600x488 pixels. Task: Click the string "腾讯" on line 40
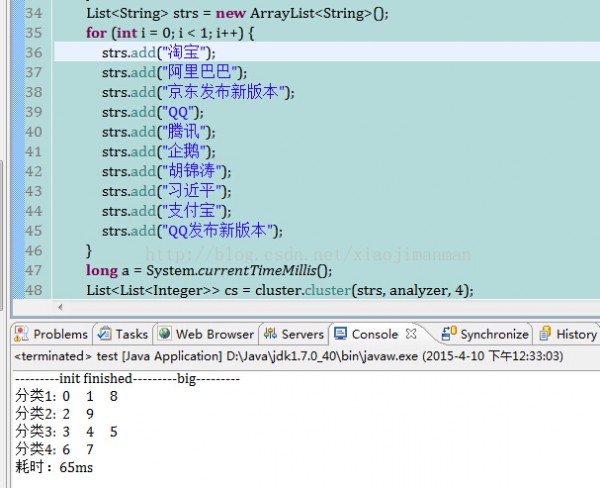[184, 132]
